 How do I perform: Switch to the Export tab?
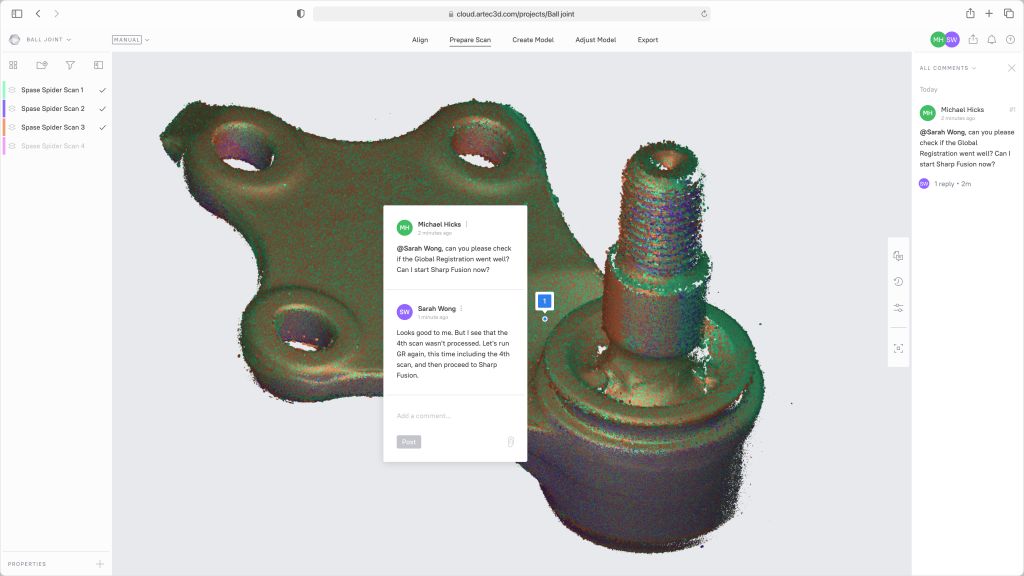pyautogui.click(x=648, y=40)
